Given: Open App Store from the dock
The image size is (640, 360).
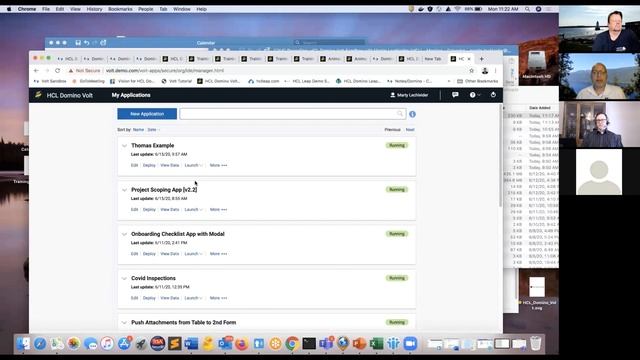Looking at the screenshot, I should (124, 343).
